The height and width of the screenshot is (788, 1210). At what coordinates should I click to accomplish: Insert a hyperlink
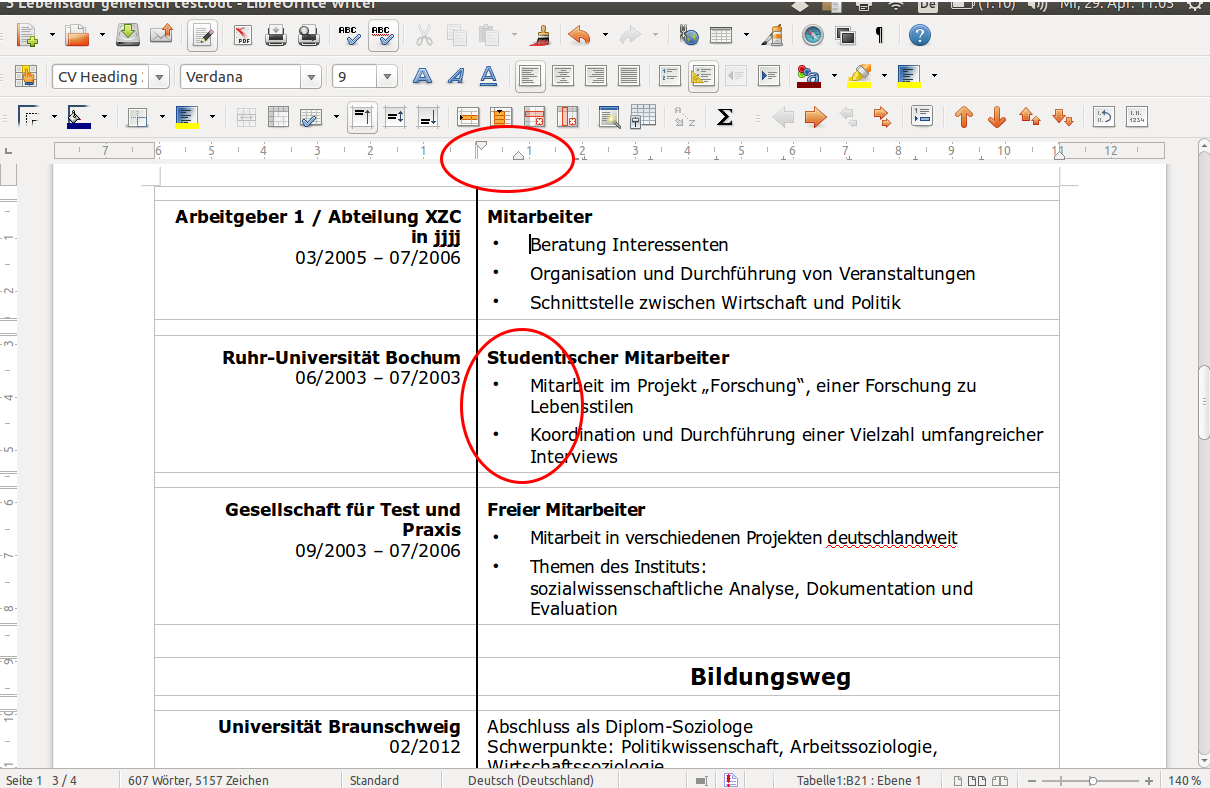pyautogui.click(x=689, y=36)
